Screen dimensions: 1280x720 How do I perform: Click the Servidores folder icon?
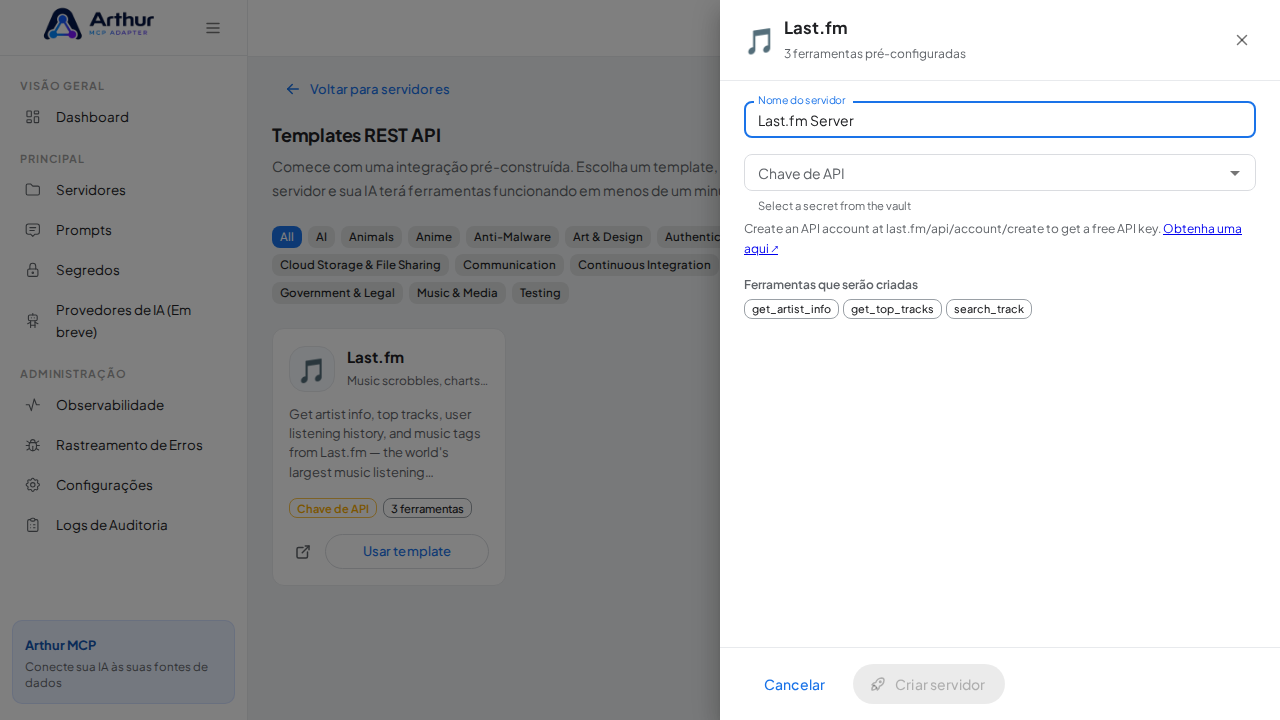[x=33, y=190]
